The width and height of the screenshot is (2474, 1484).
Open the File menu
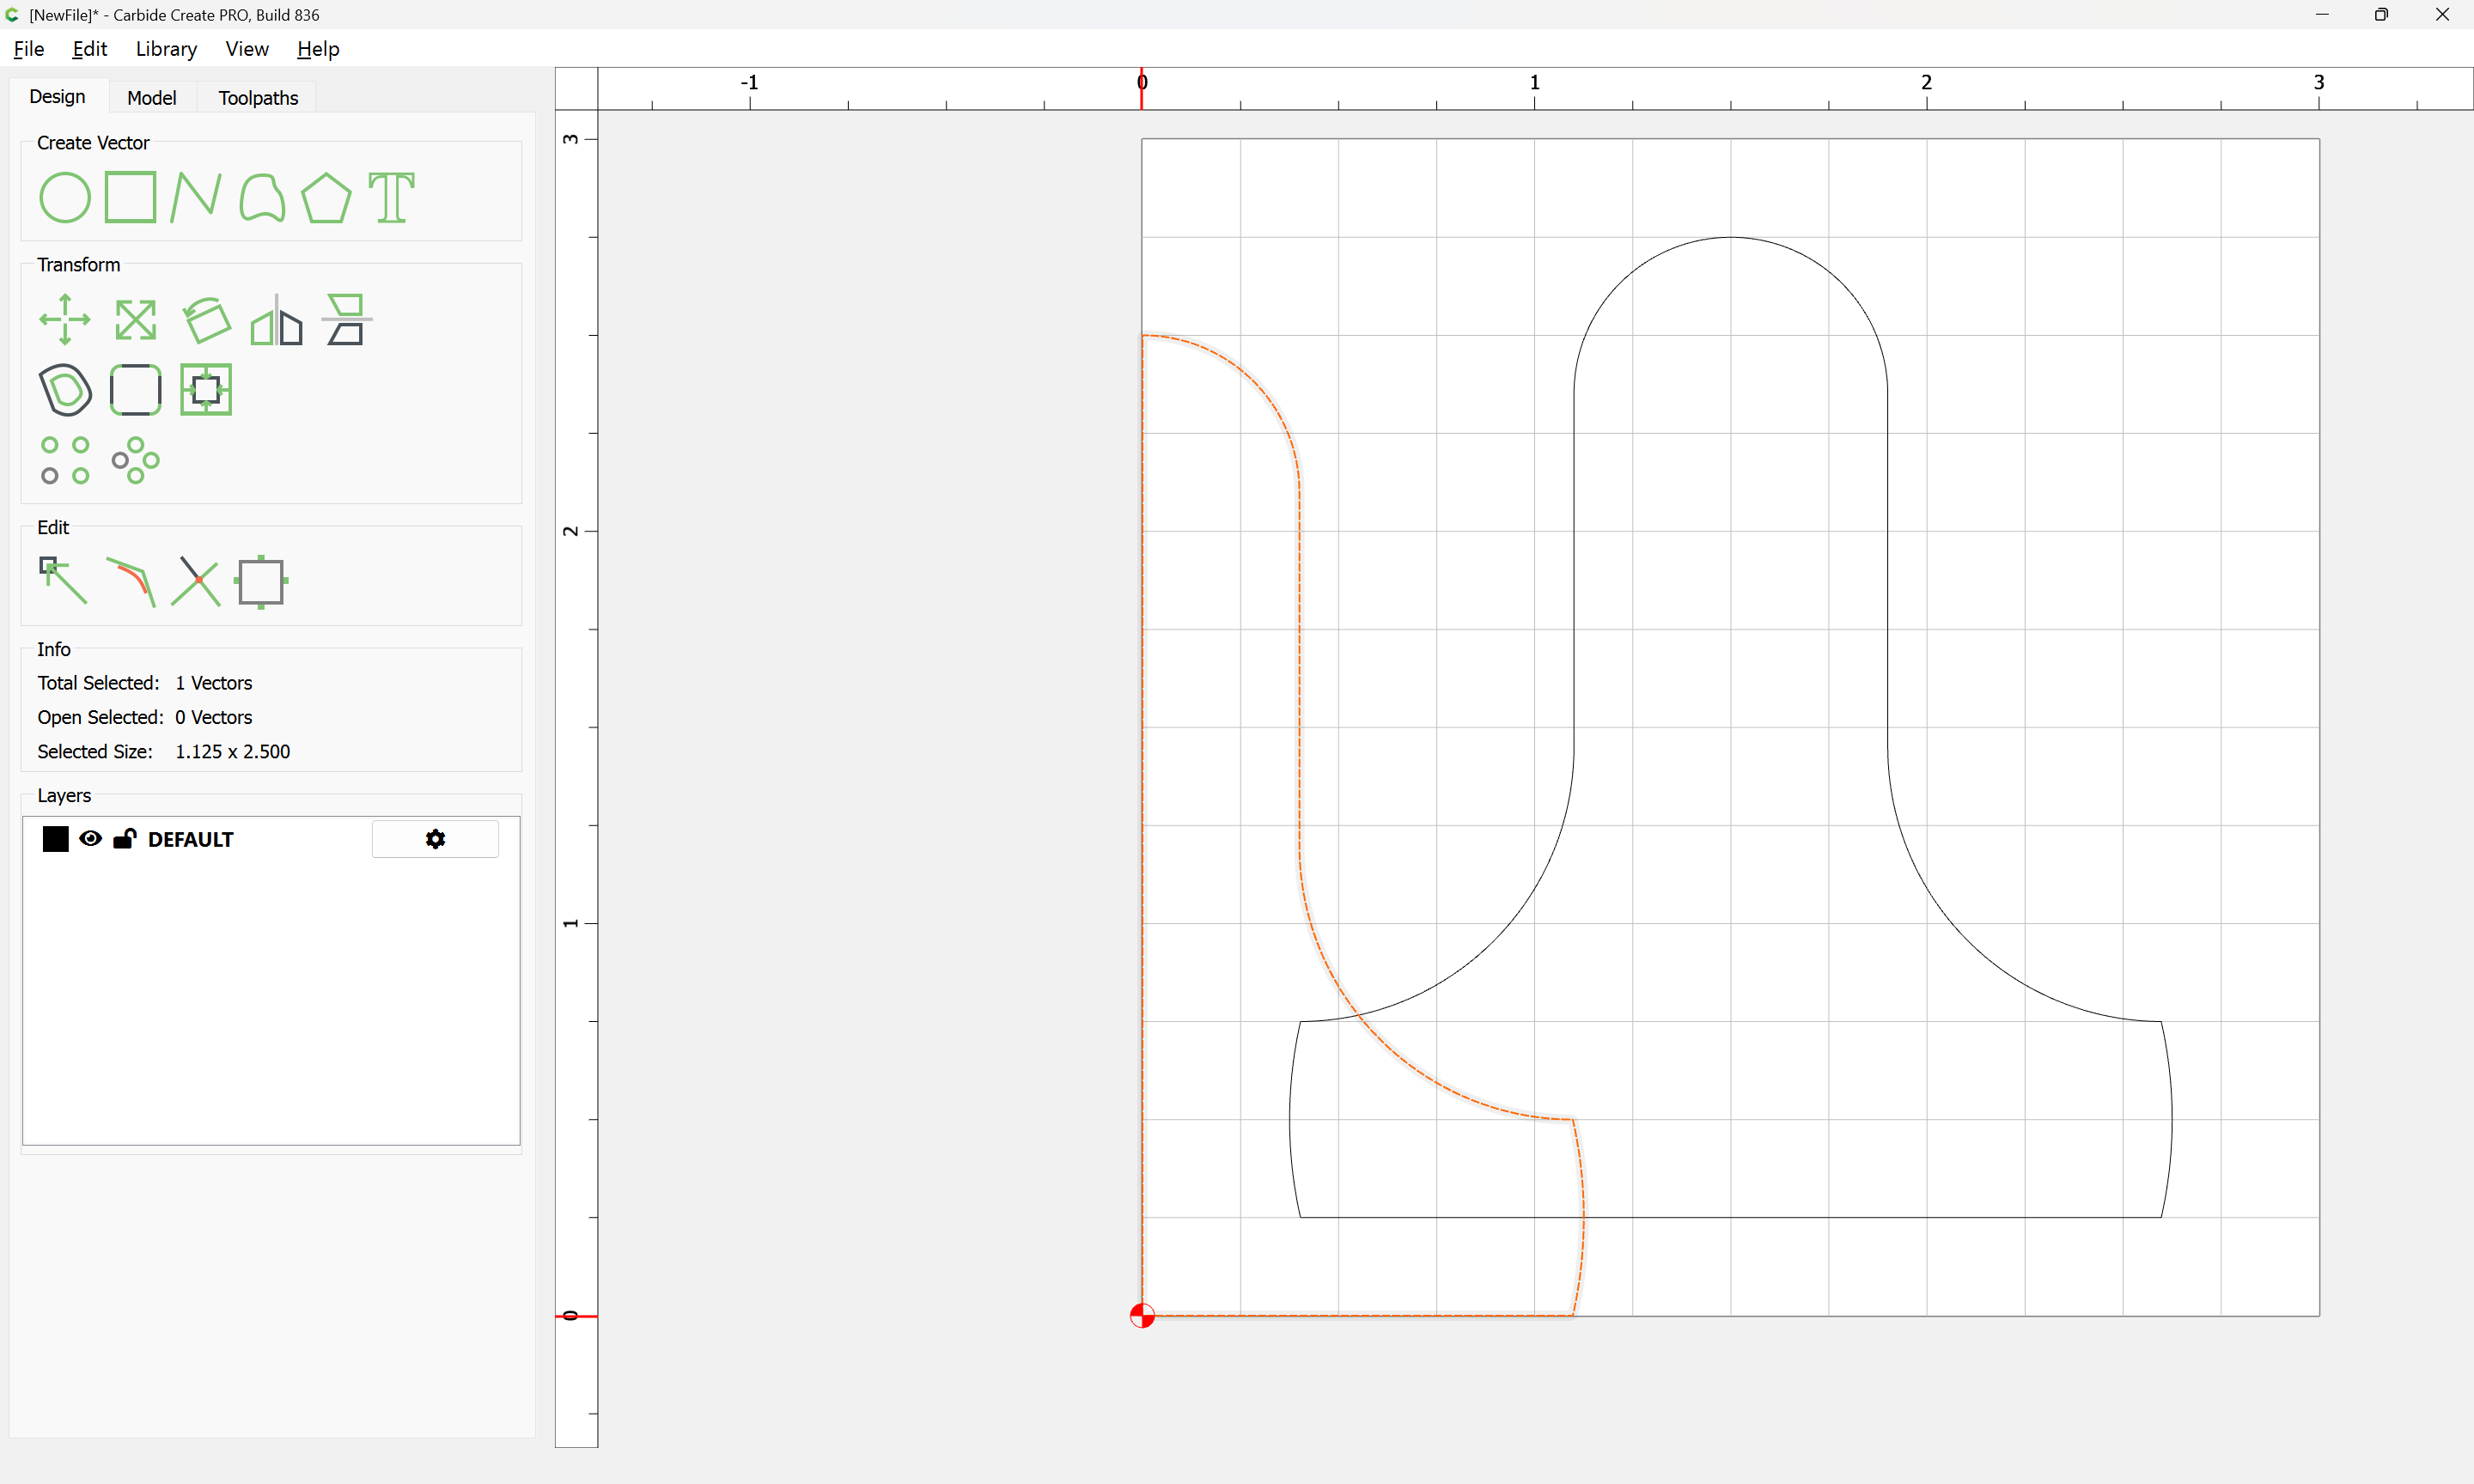[x=29, y=49]
